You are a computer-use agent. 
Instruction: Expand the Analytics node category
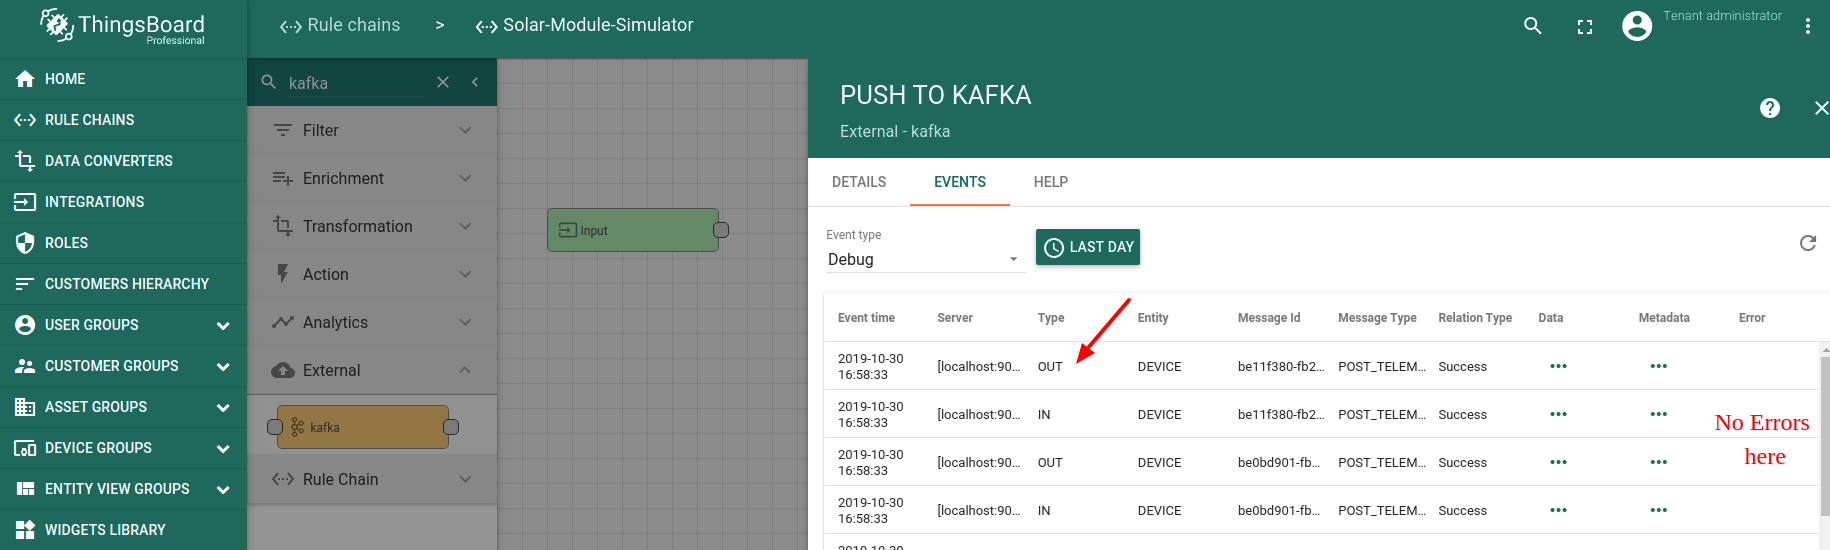click(372, 322)
